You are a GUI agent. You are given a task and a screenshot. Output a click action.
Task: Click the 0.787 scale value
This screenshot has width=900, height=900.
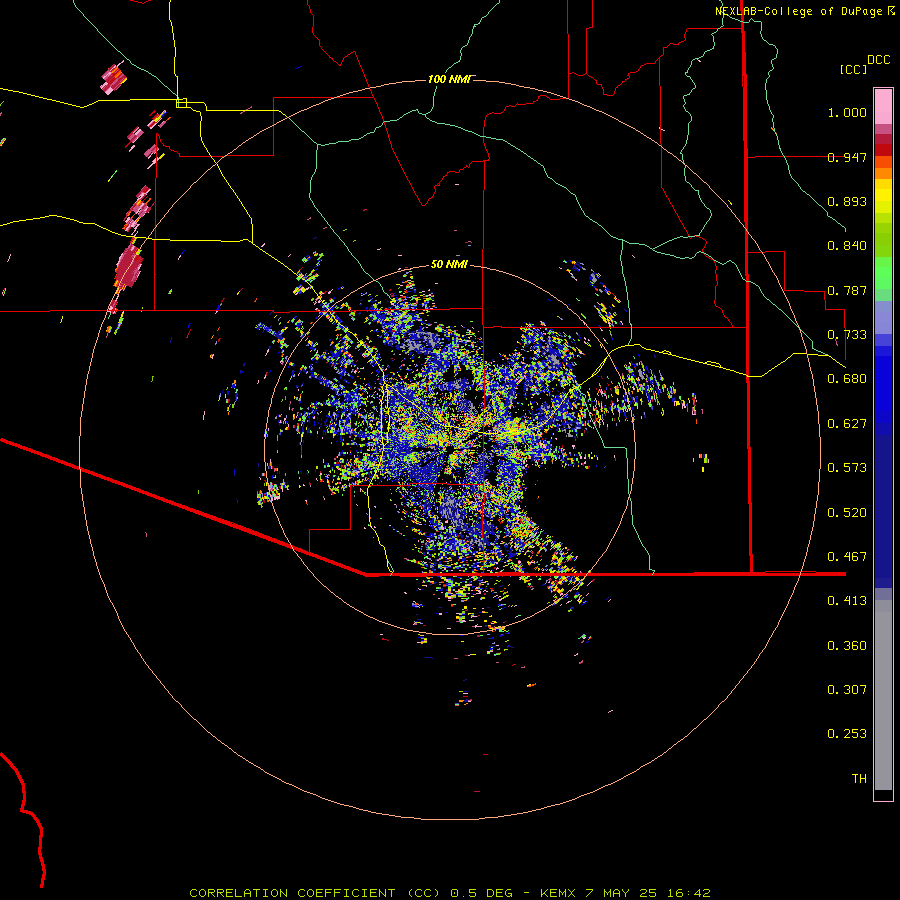[x=847, y=290]
